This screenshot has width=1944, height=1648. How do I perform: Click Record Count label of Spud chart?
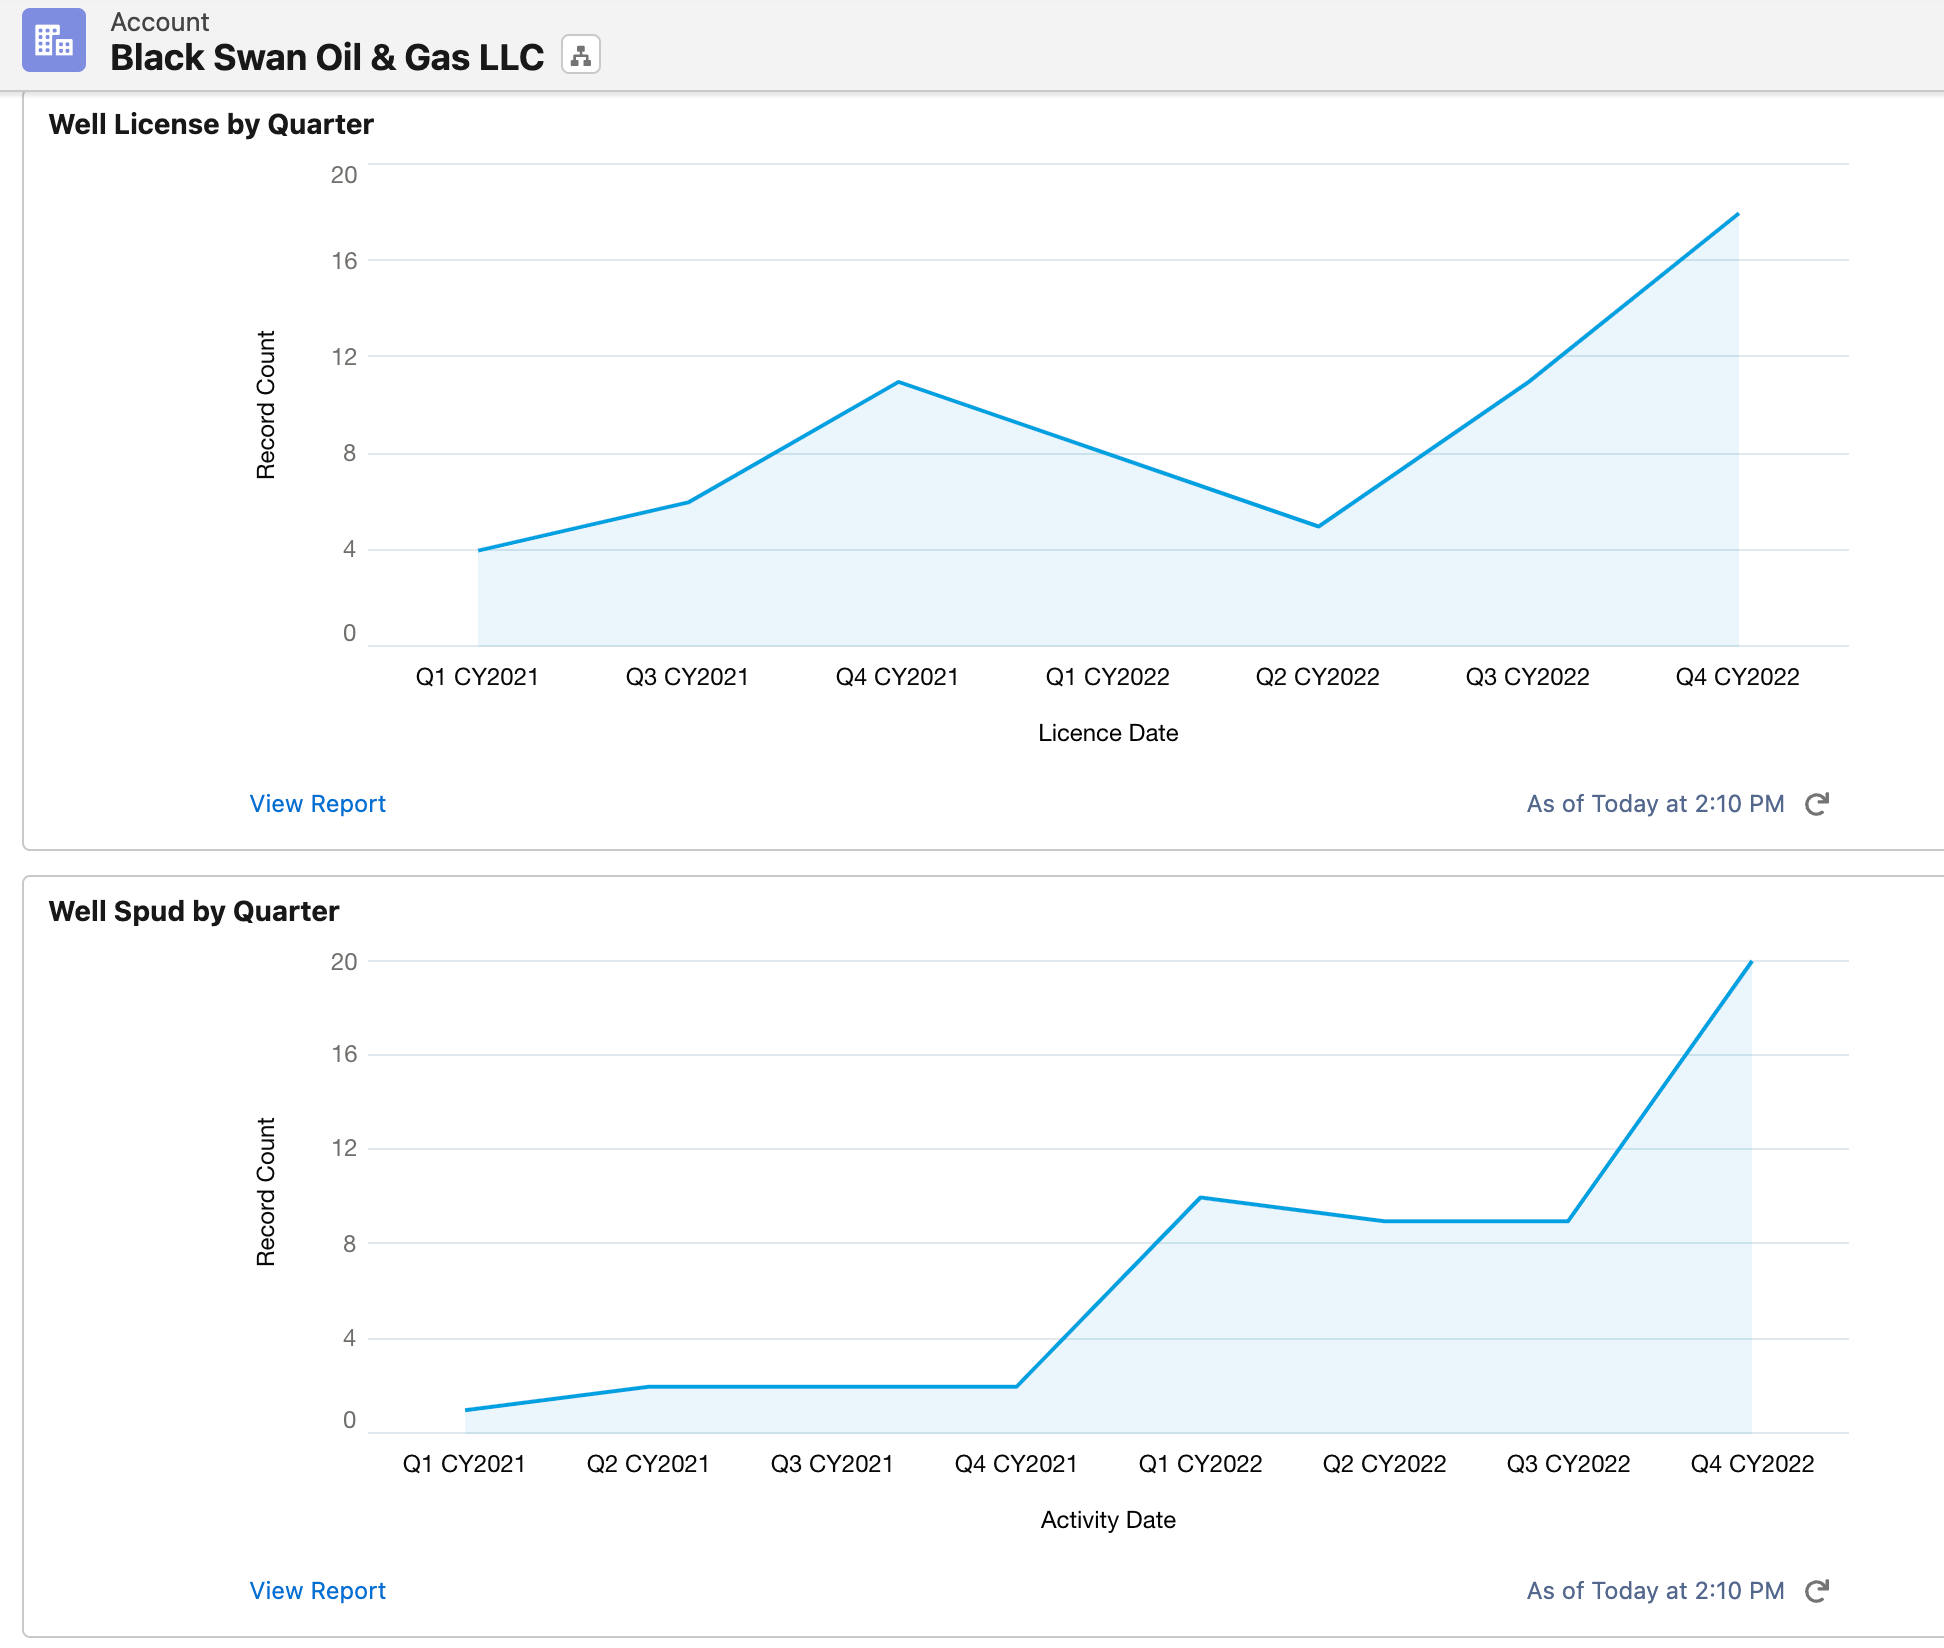265,1192
